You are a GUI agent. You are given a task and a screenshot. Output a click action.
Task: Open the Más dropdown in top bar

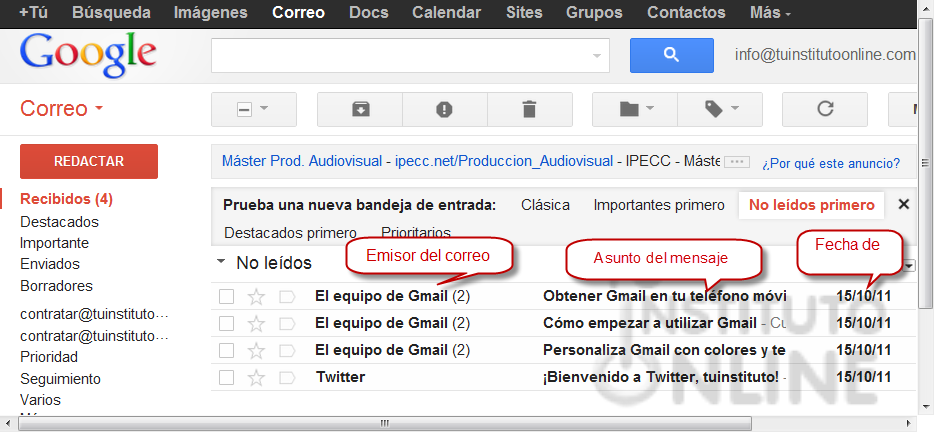[x=771, y=13]
